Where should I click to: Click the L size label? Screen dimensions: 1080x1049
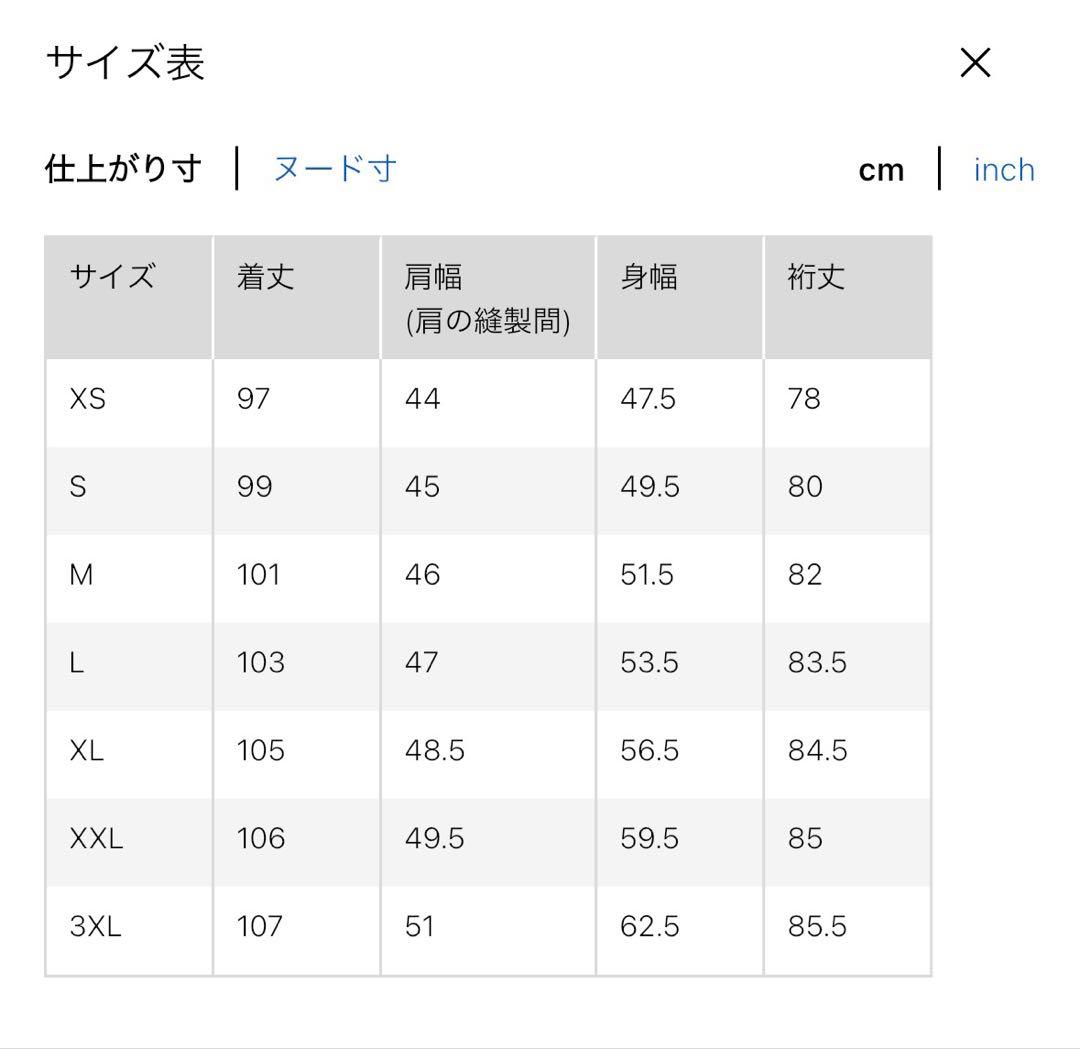point(77,662)
